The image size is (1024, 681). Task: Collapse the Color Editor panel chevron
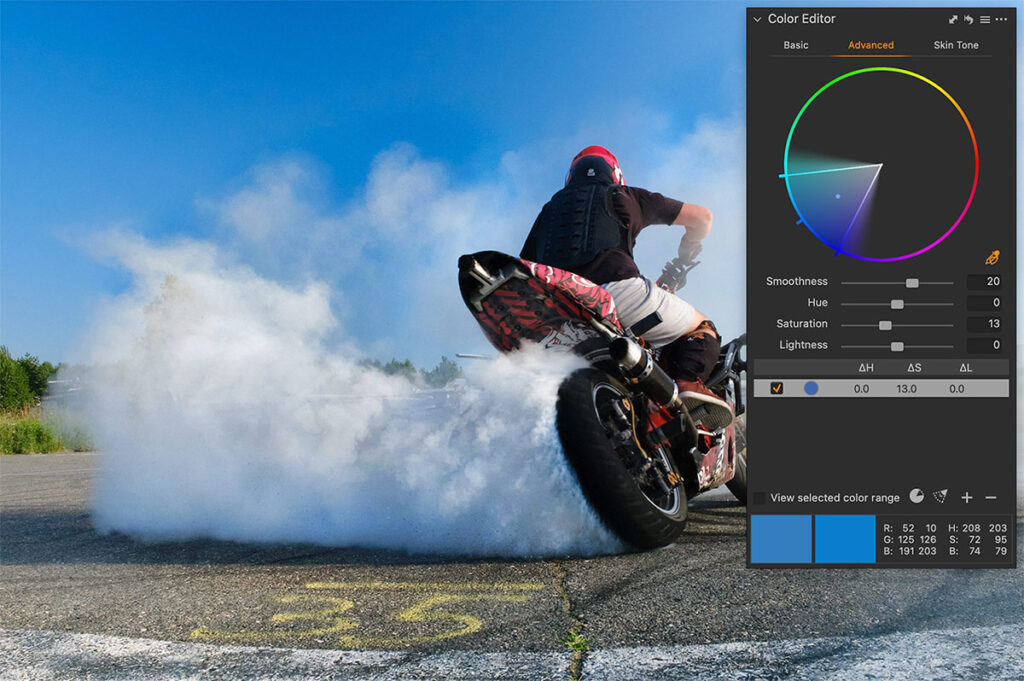[756, 18]
